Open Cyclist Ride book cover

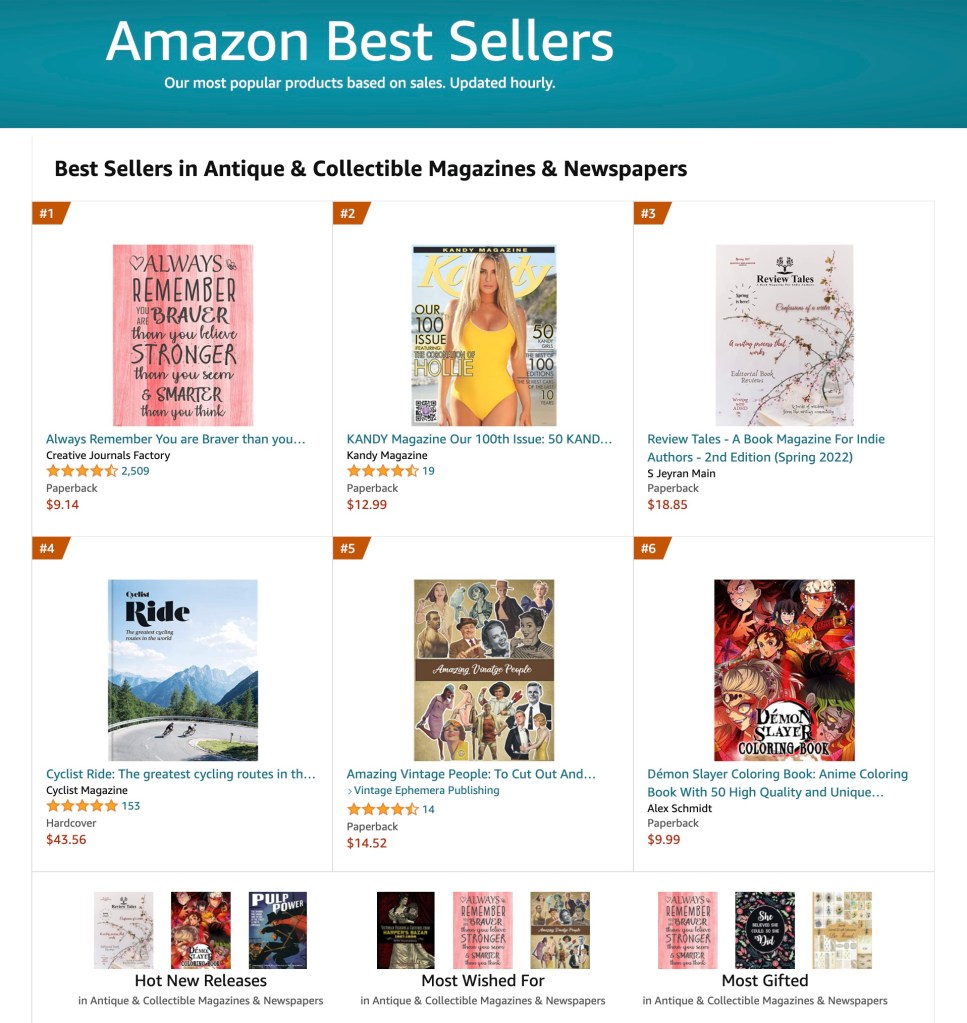[183, 670]
